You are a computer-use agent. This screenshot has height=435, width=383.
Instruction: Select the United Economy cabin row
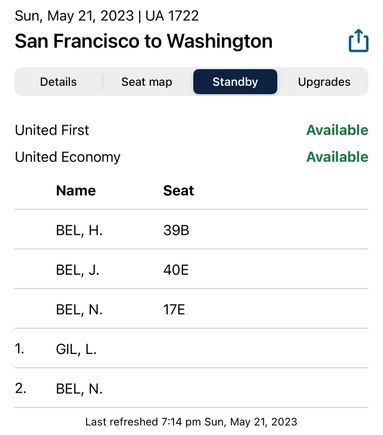point(191,157)
